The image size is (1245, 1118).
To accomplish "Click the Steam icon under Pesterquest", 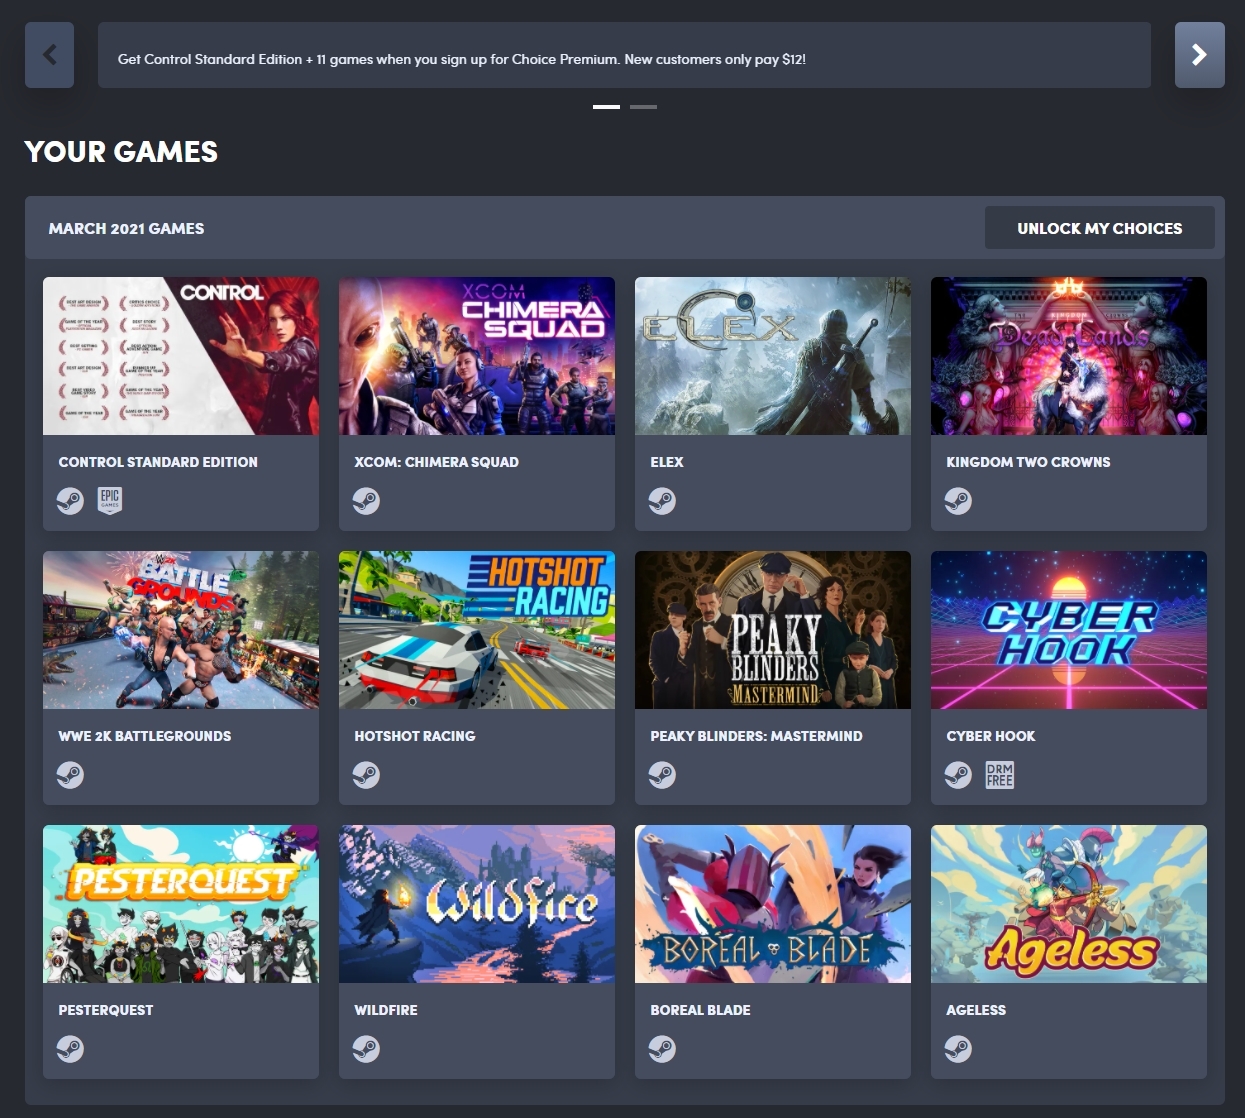I will pos(70,1048).
